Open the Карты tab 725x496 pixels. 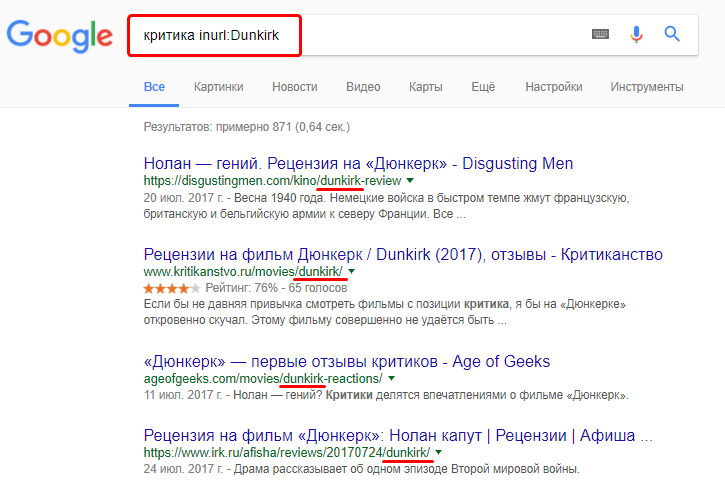coord(425,87)
